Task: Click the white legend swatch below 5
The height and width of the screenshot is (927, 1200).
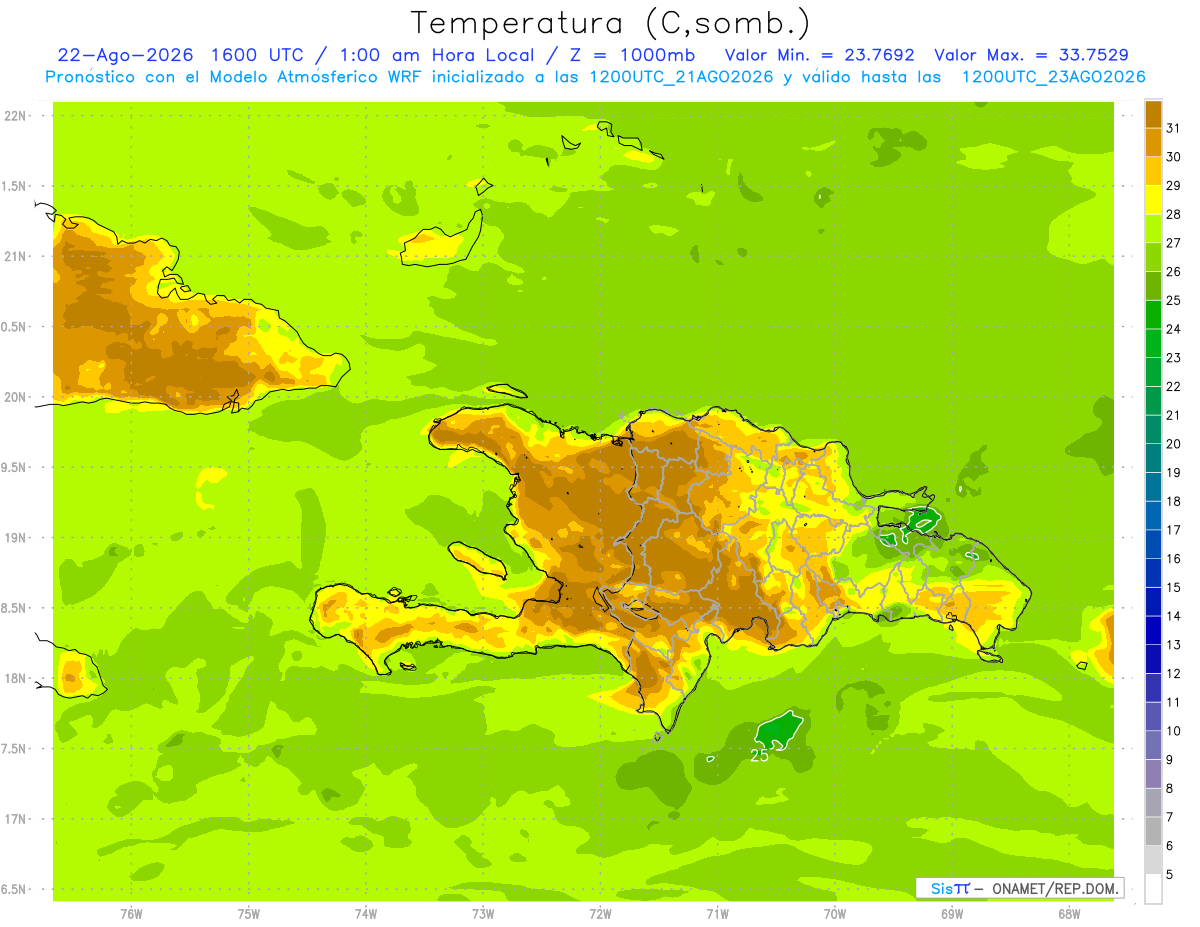Action: click(1153, 889)
